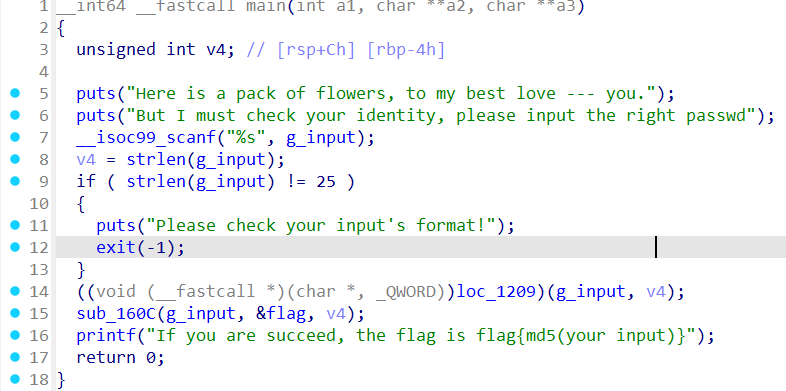This screenshot has height=391, width=786.
Task: Toggle breakpoint dot on sub_160C line 15
Action: 15,313
